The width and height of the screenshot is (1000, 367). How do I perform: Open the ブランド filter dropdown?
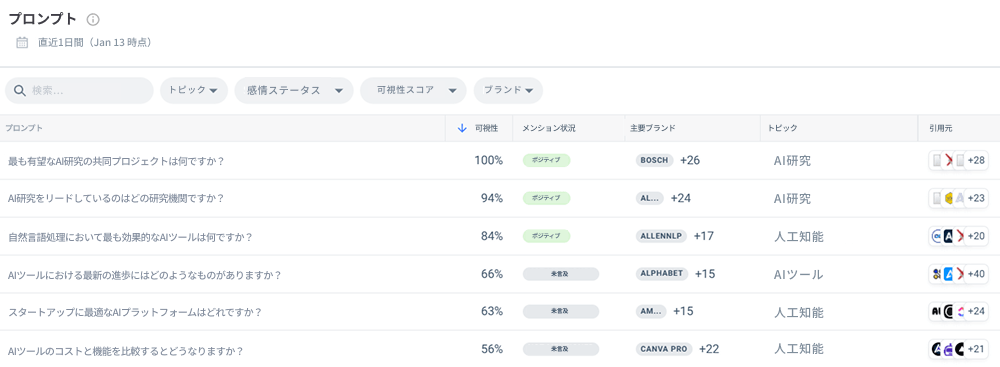point(508,91)
